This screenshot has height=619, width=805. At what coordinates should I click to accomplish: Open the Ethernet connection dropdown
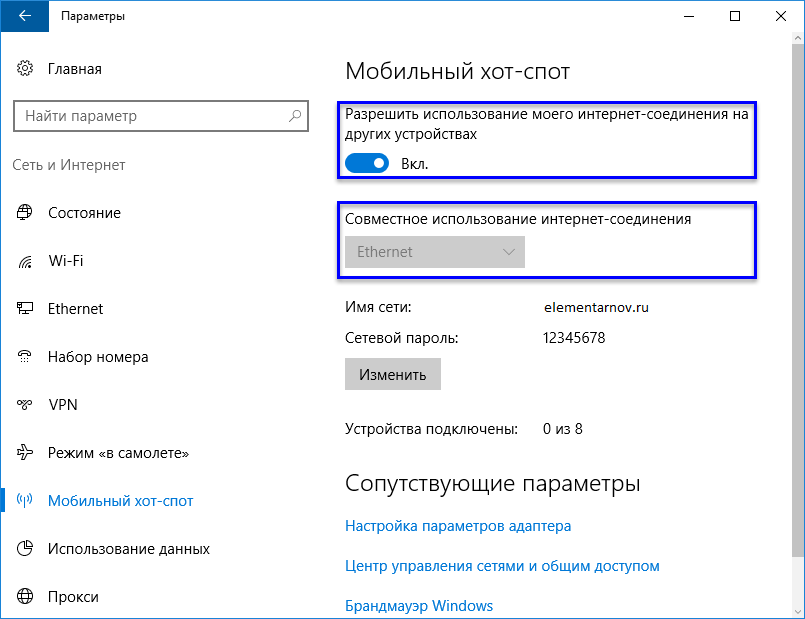click(x=435, y=252)
